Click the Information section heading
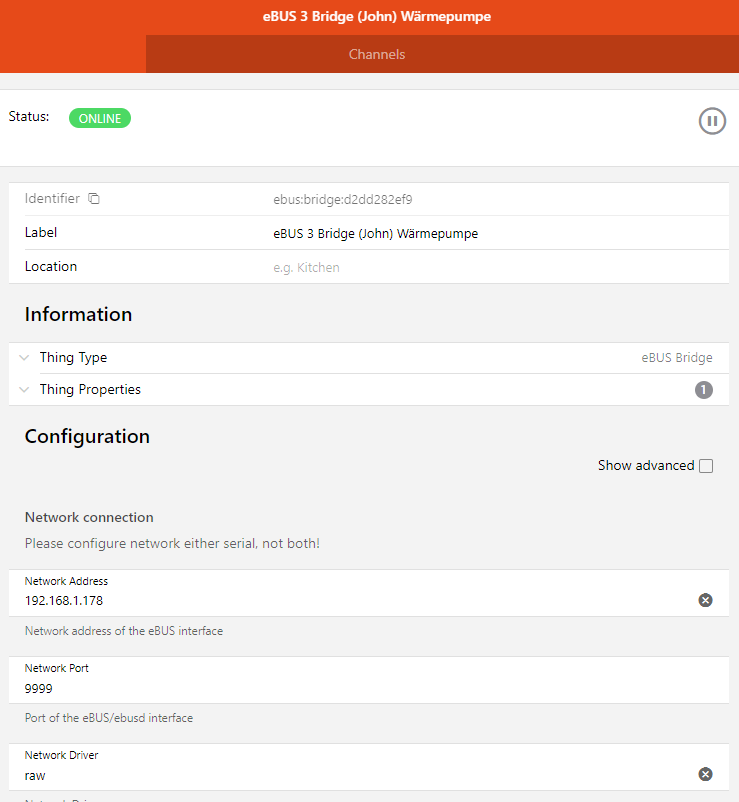This screenshot has height=802, width=739. pos(78,314)
